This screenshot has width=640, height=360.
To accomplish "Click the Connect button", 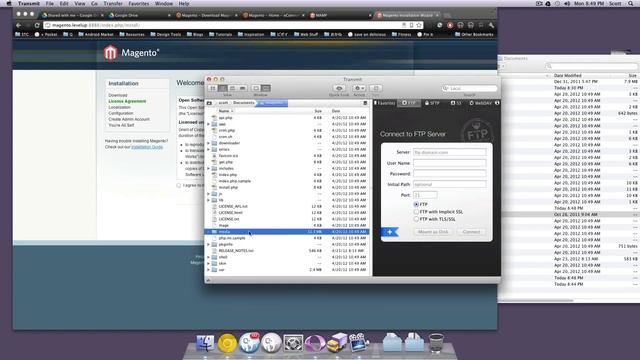I will tap(471, 232).
